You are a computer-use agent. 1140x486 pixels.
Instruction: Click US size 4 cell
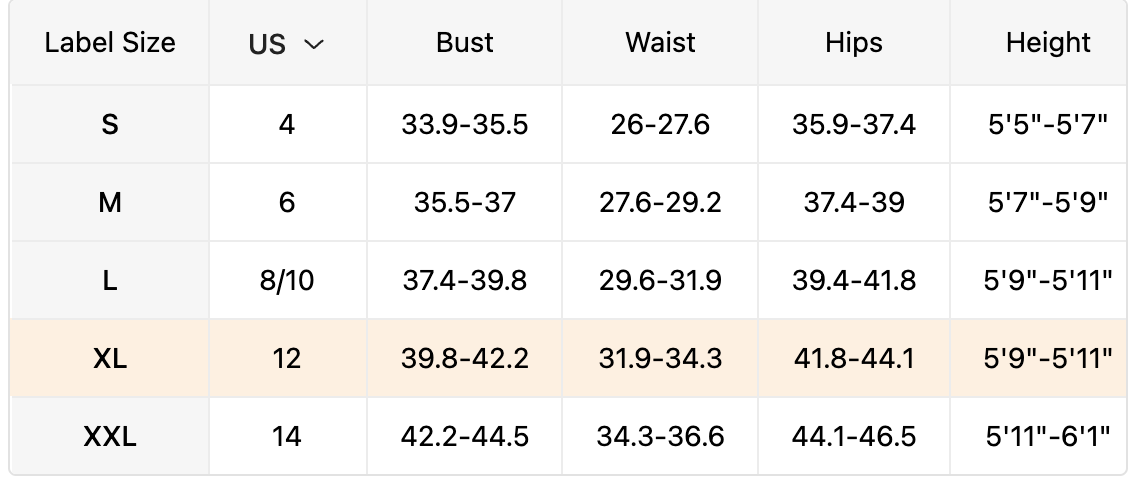pos(287,125)
